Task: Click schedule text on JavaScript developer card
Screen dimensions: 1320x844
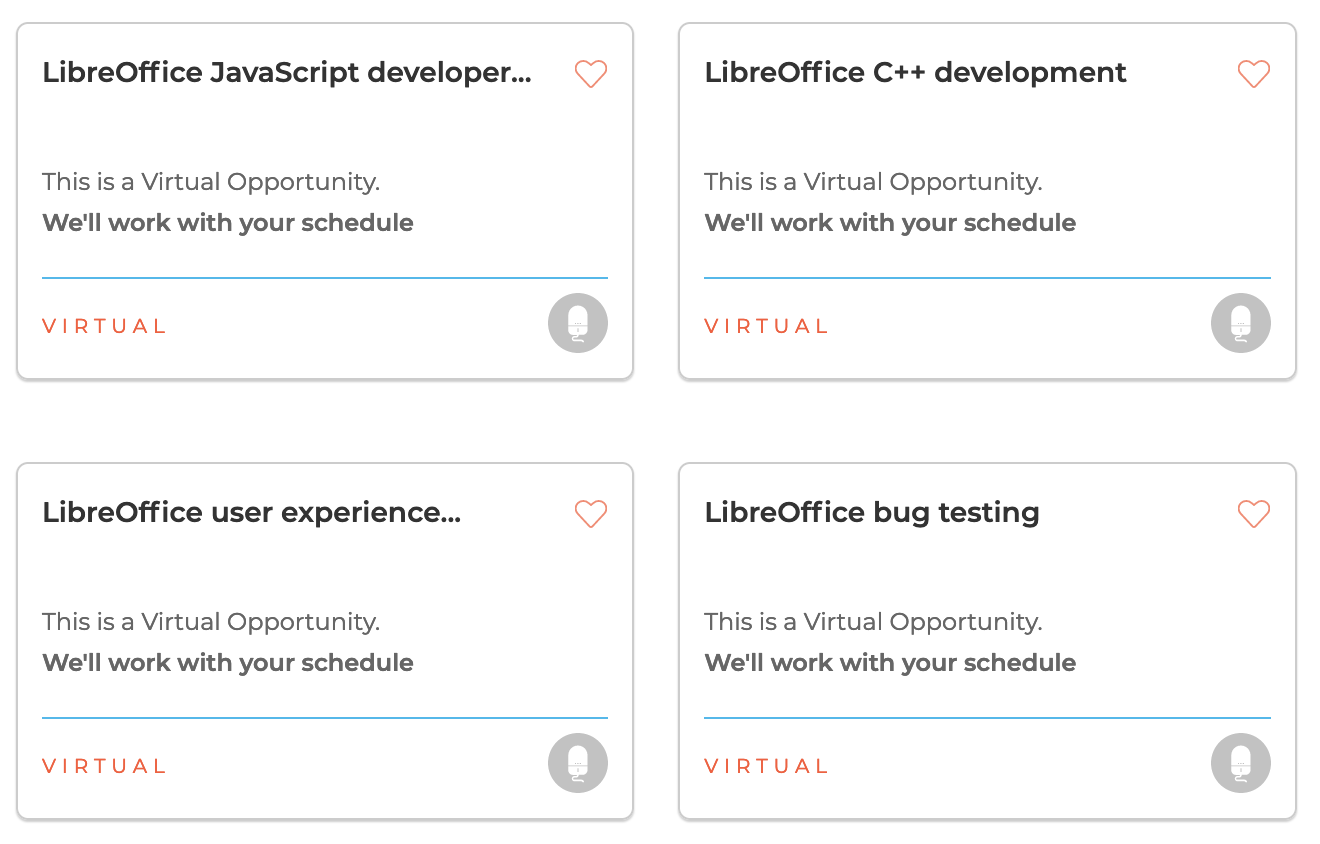Action: click(228, 222)
